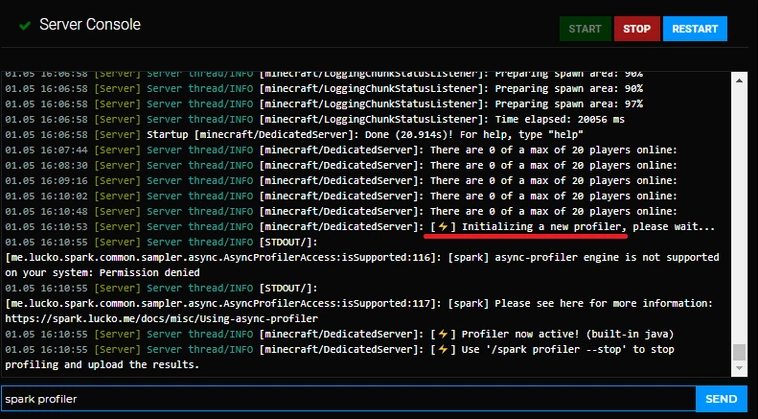Click the lightning icon on the Initializing line
The height and width of the screenshot is (419, 758).
tap(443, 226)
